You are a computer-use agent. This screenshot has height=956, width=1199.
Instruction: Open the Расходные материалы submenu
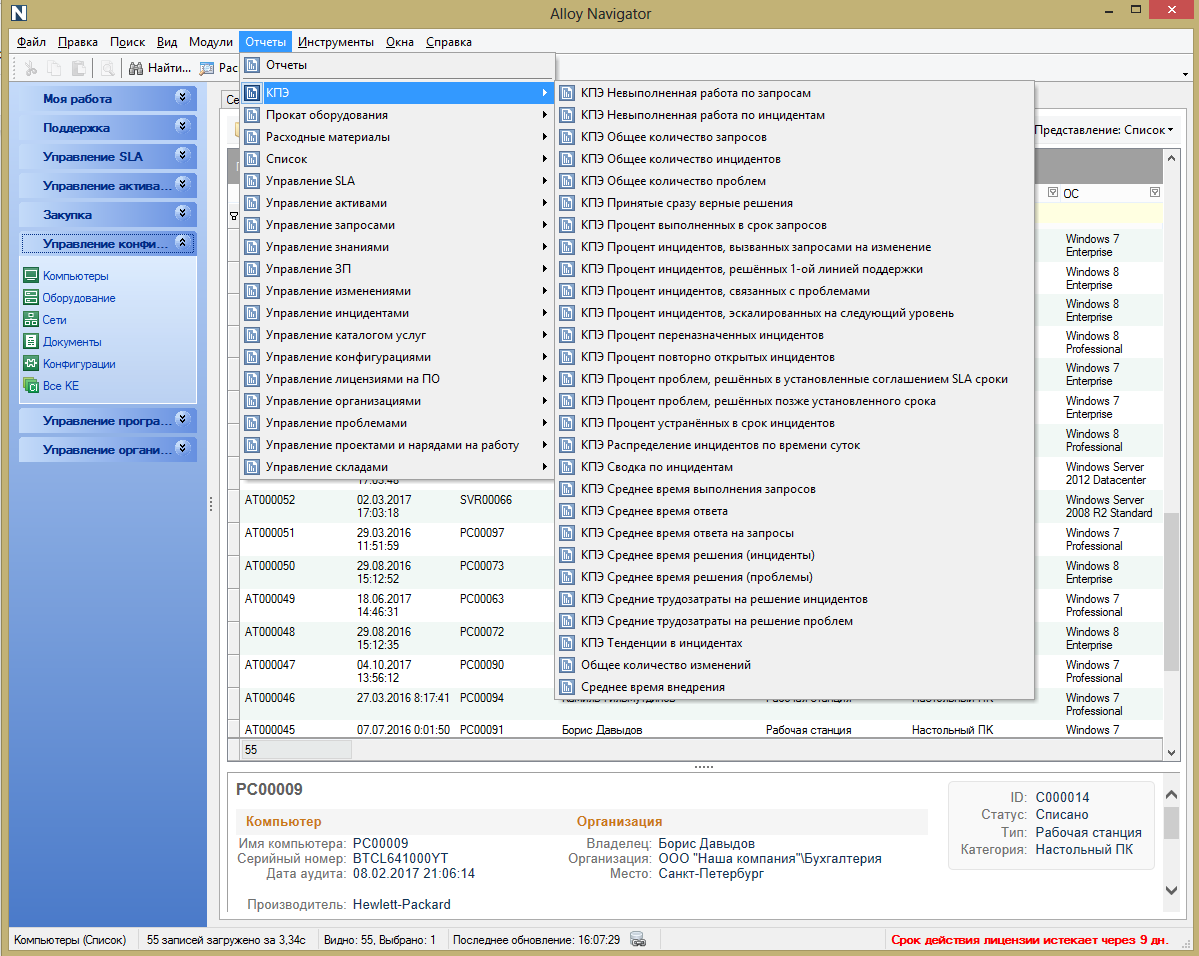click(398, 137)
